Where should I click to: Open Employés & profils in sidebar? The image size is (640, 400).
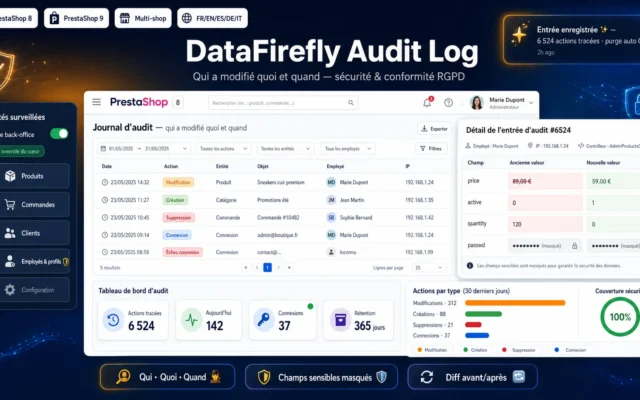pos(34,261)
